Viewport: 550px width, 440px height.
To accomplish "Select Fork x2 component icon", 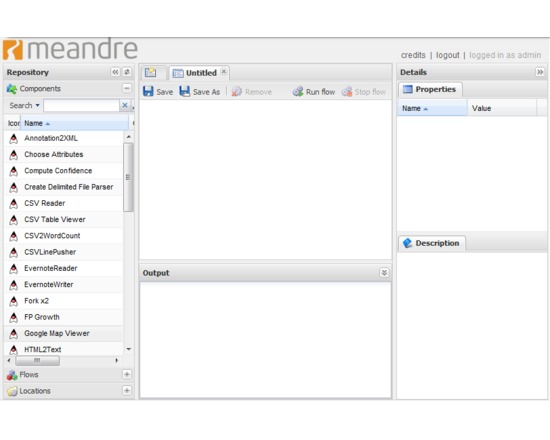I will (x=14, y=301).
